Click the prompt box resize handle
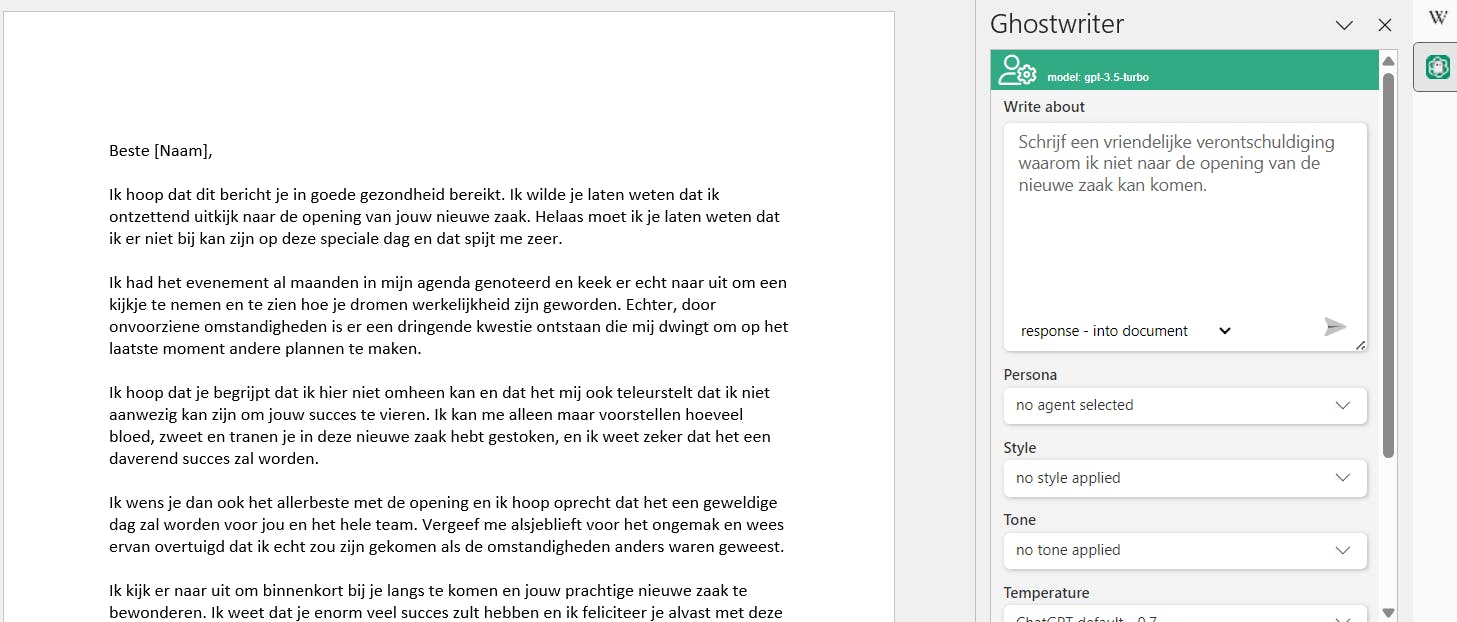 [1360, 345]
